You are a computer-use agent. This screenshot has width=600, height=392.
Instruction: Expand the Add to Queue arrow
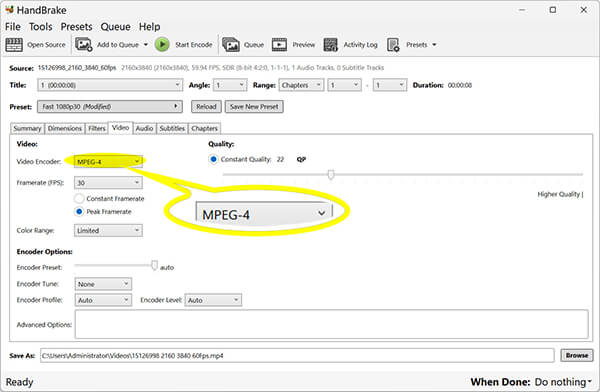pyautogui.click(x=146, y=45)
